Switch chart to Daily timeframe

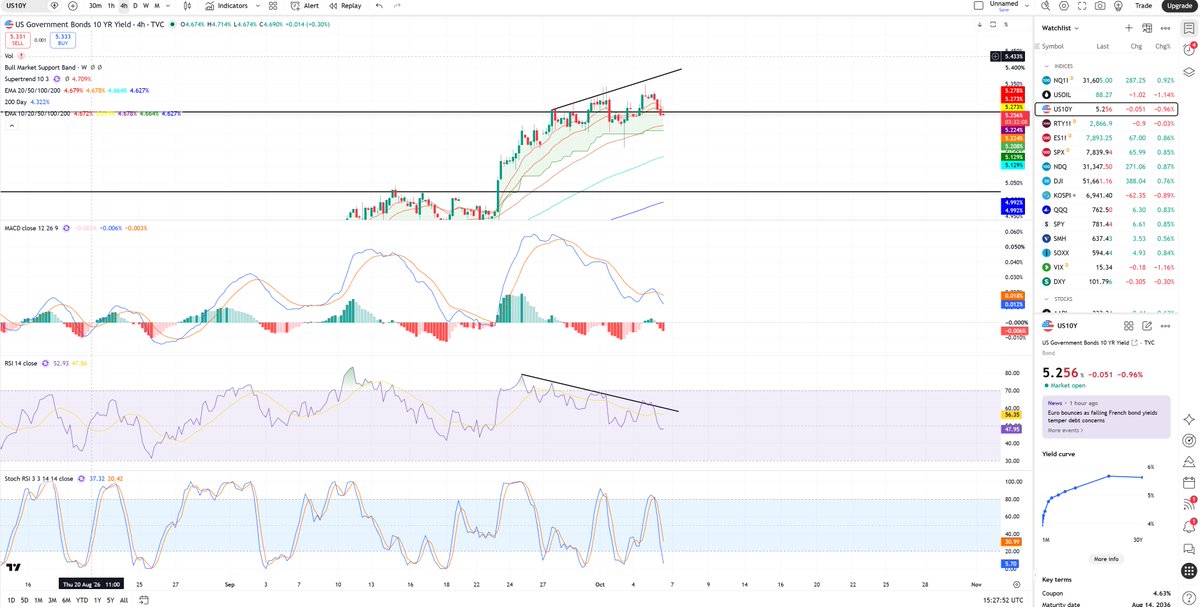coord(134,5)
